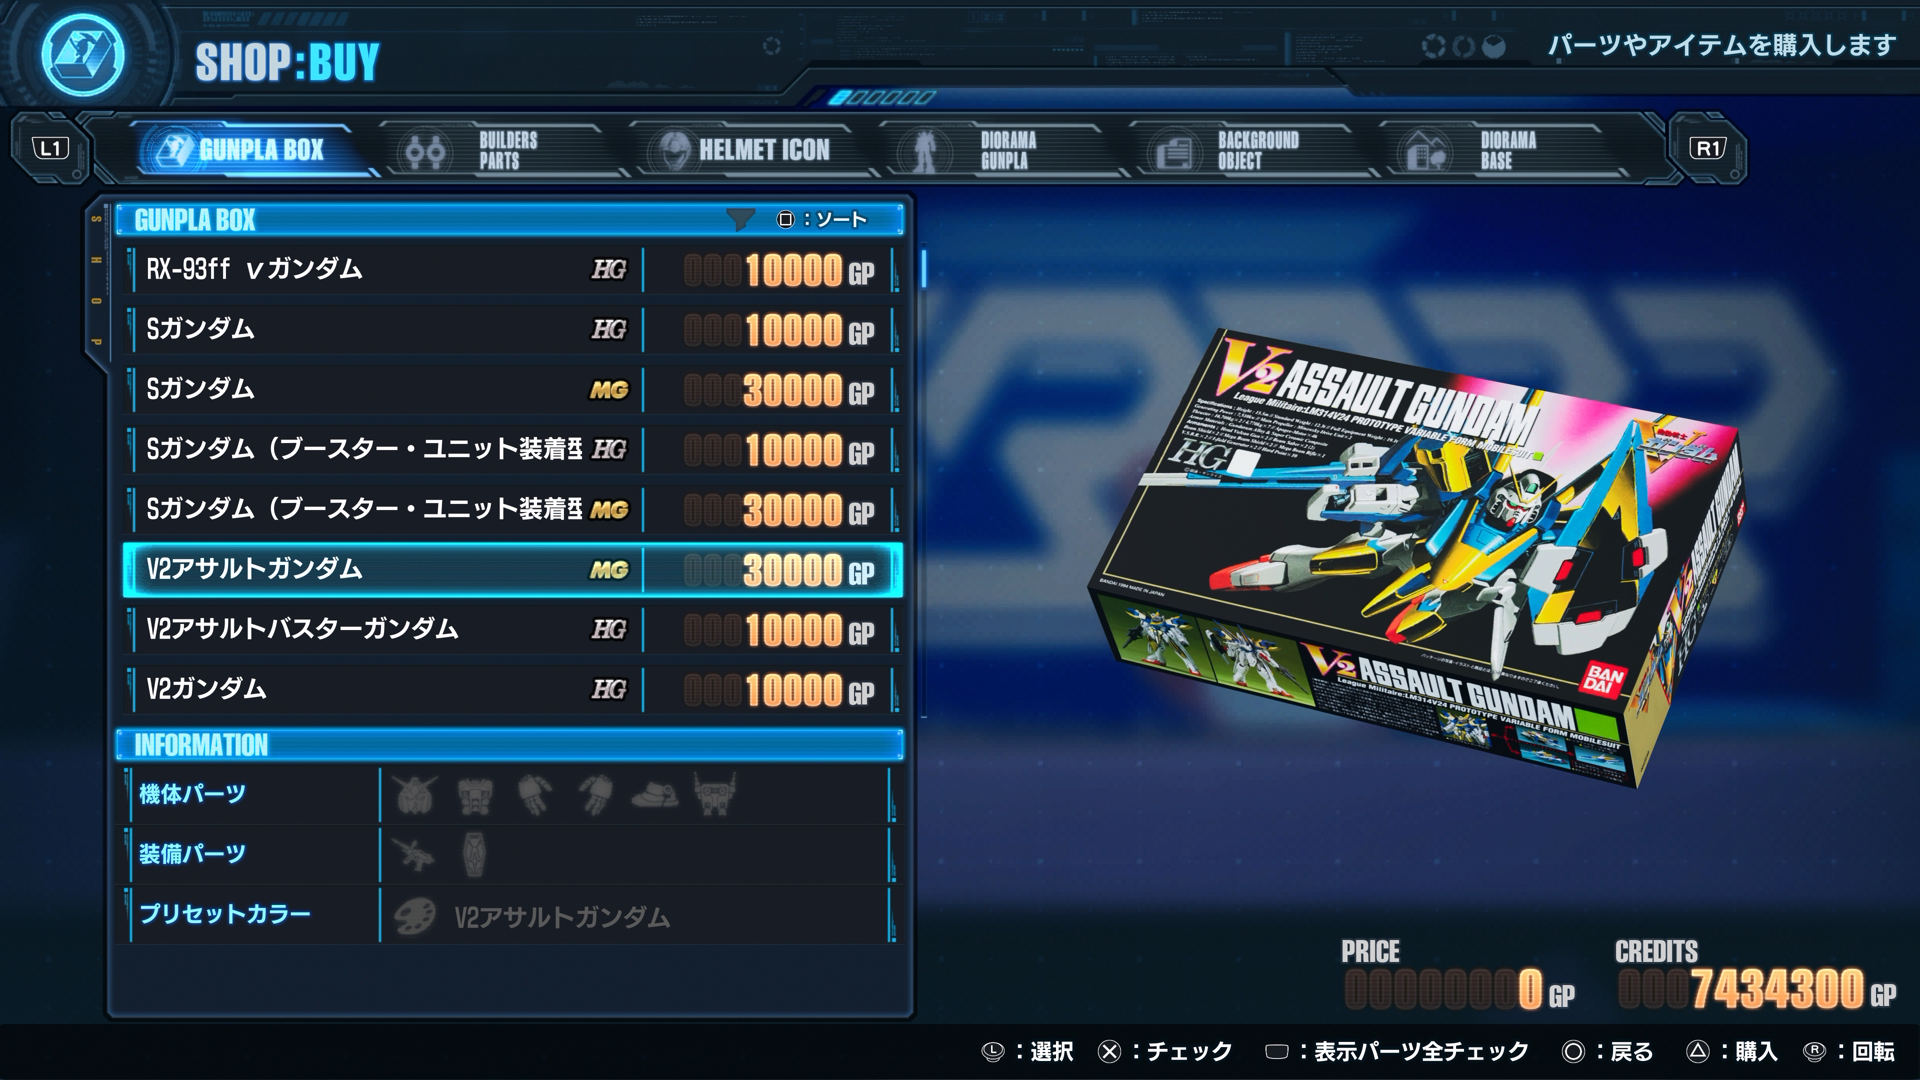
Task: Click the V2 Assault Gundam box art
Action: click(1417, 558)
